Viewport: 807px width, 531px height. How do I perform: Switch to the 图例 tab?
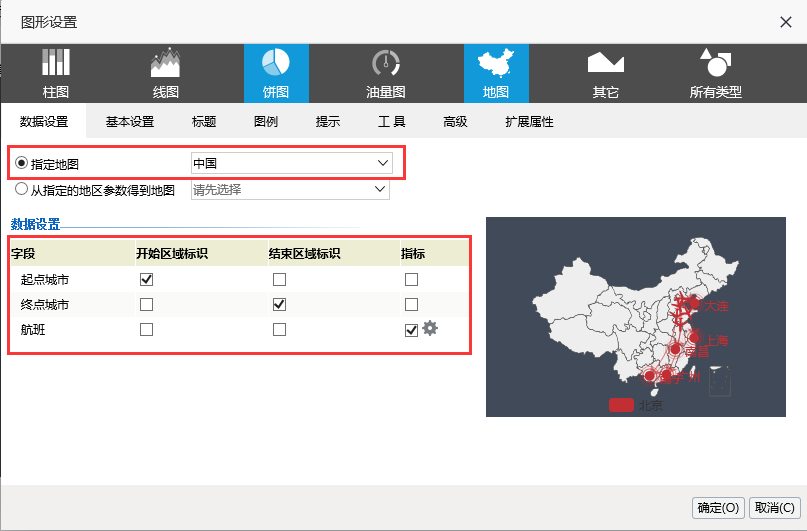(x=266, y=121)
